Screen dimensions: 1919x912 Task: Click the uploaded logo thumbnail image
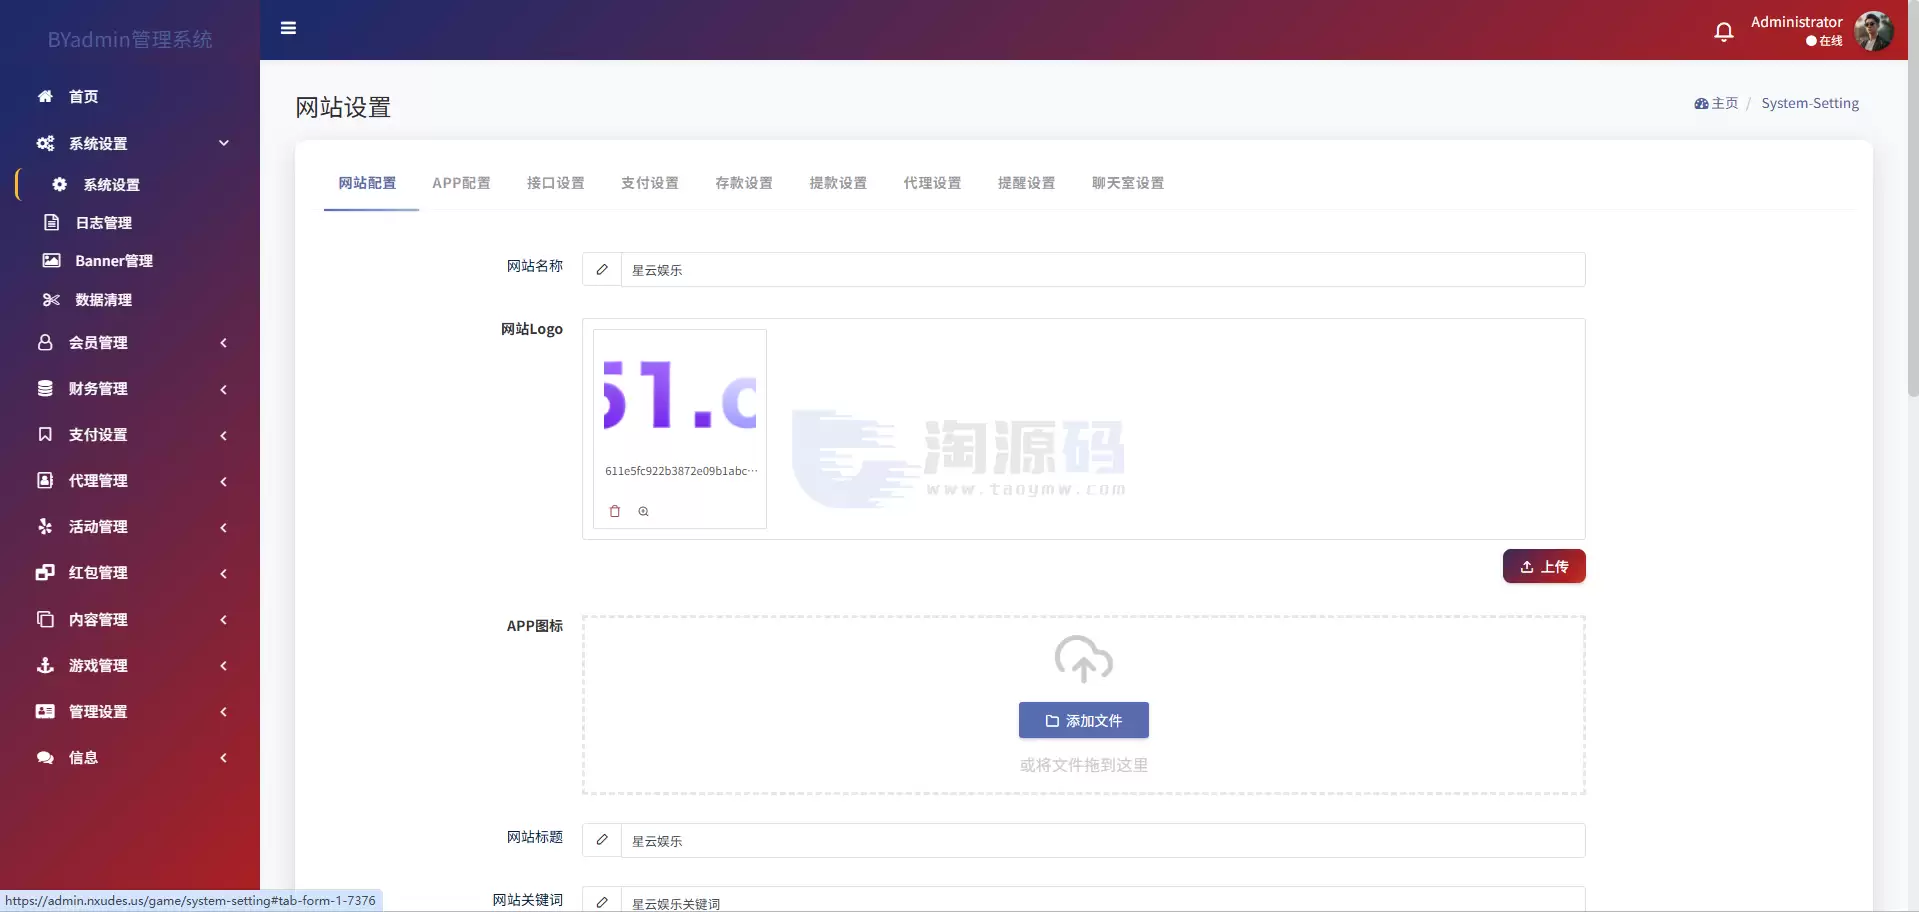pyautogui.click(x=680, y=396)
